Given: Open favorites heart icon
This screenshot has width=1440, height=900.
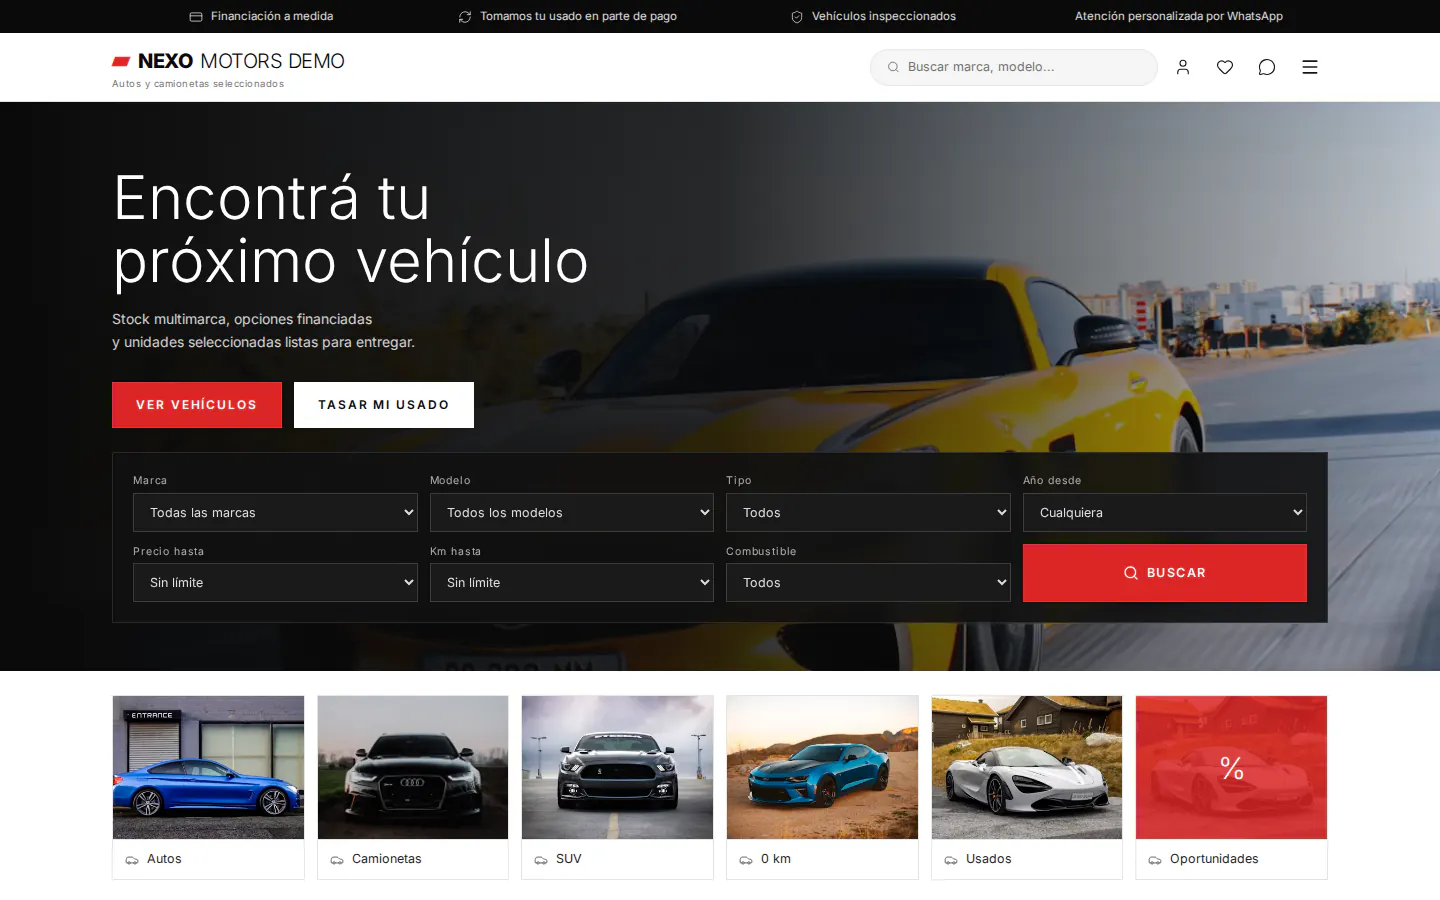Looking at the screenshot, I should (1225, 67).
